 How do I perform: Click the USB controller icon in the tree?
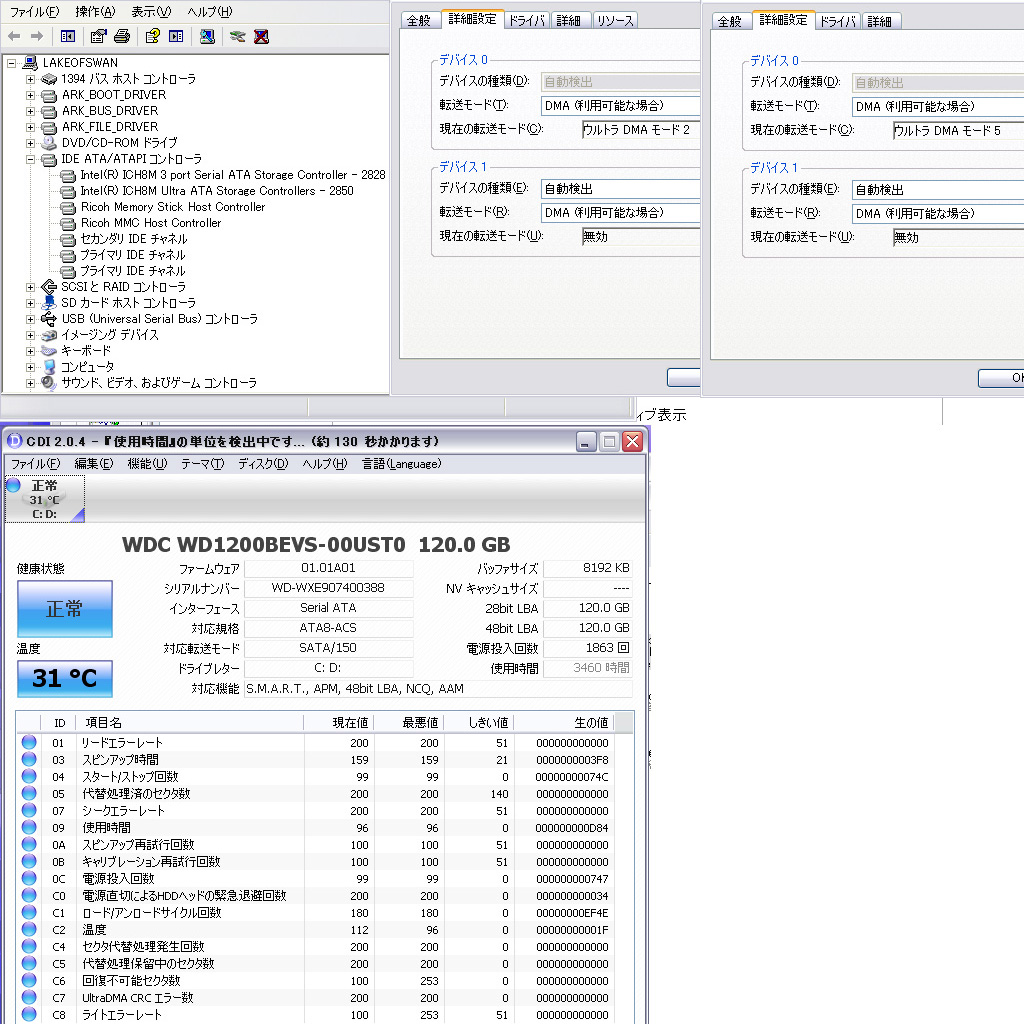[49, 319]
